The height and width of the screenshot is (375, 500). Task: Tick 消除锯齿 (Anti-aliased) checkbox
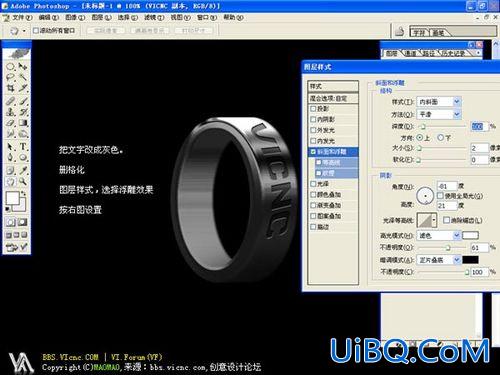(446, 220)
